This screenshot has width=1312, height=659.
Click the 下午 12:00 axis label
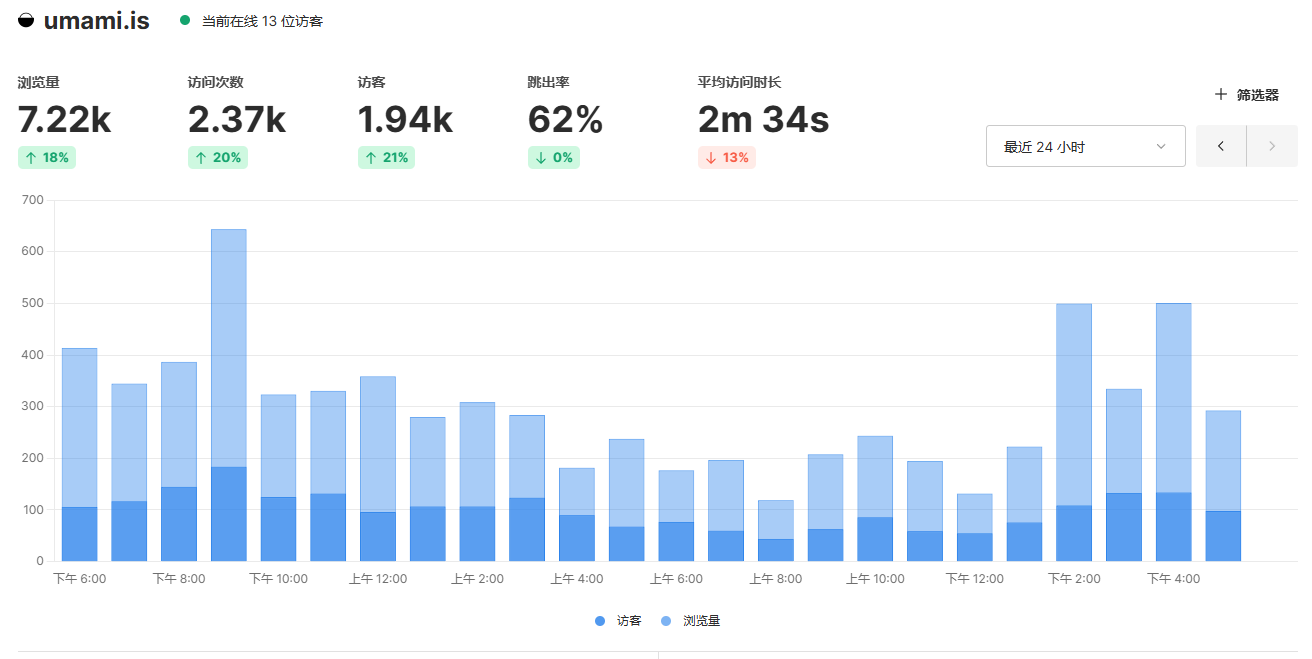(975, 579)
